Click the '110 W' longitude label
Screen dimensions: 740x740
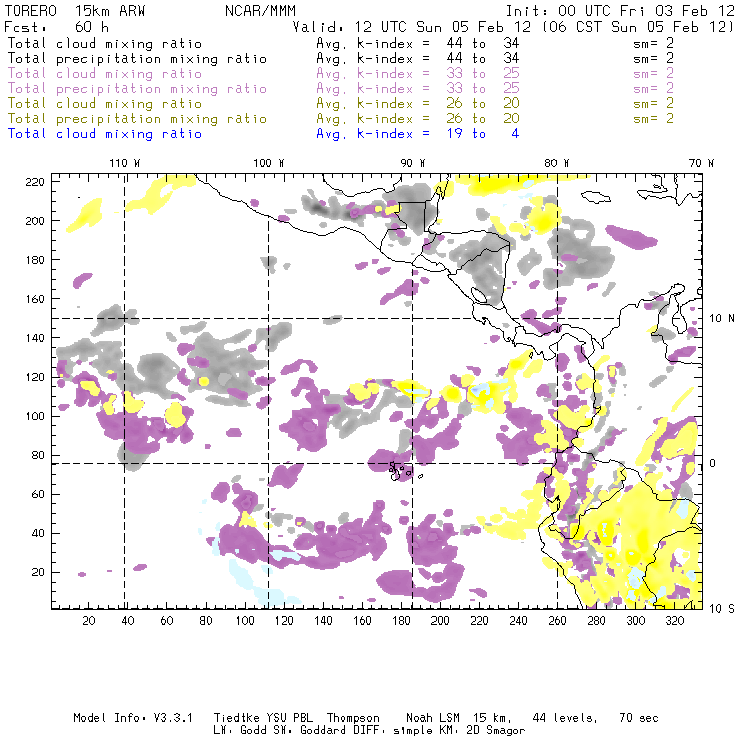click(125, 163)
